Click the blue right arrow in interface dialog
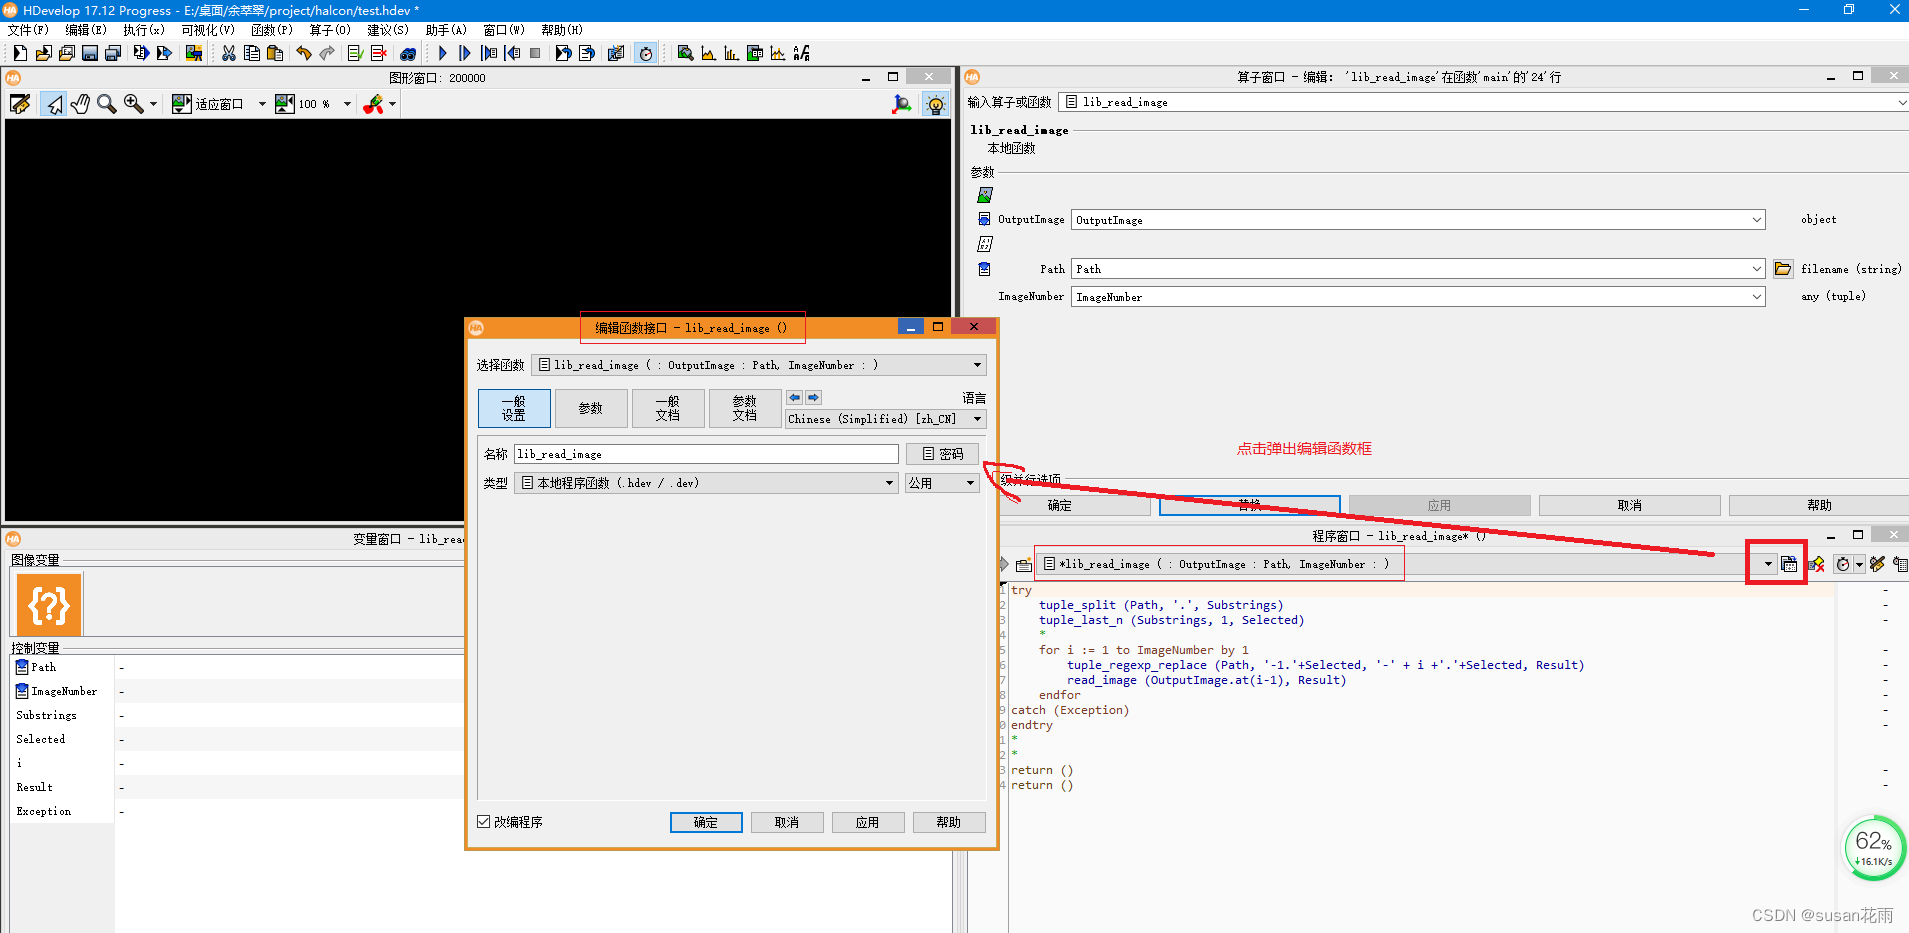The height and width of the screenshot is (933, 1909). click(x=813, y=397)
